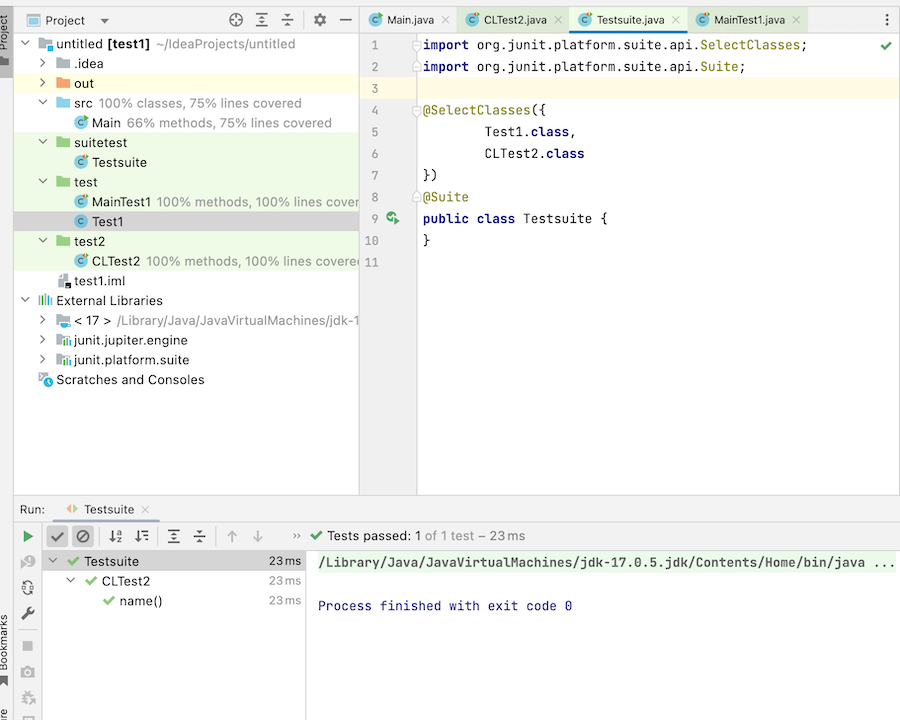Expand the .idea folder
900x720 pixels.
(x=42, y=63)
